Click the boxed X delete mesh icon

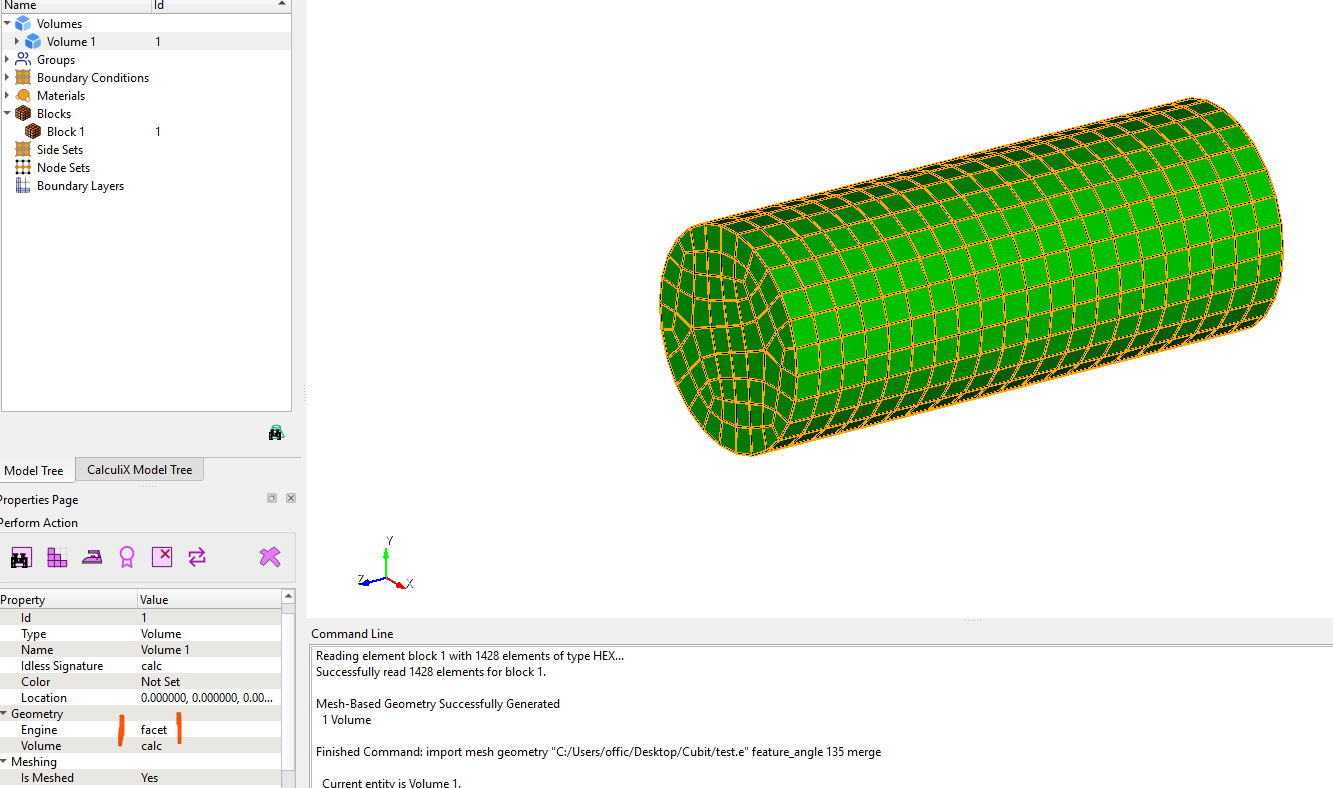point(162,556)
